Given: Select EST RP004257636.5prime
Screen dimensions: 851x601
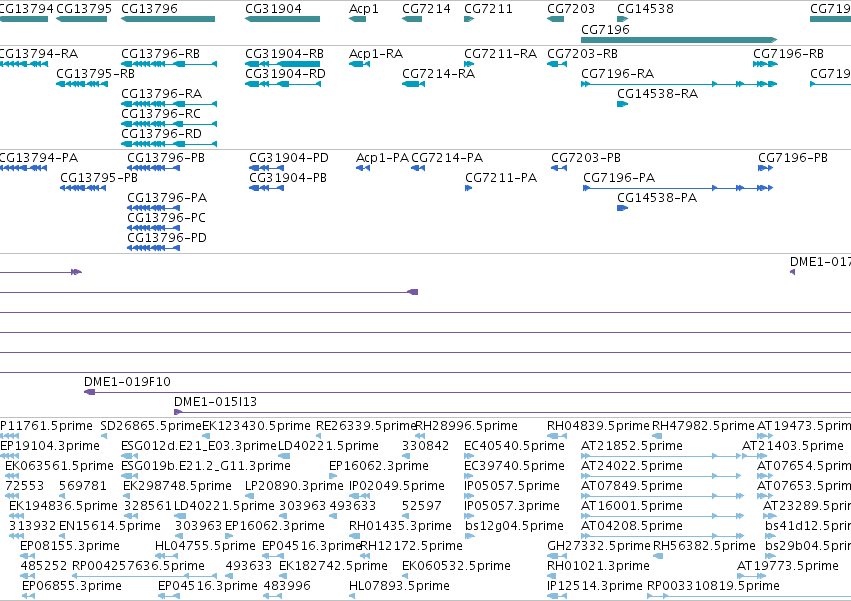Looking at the screenshot, I should (144, 576).
